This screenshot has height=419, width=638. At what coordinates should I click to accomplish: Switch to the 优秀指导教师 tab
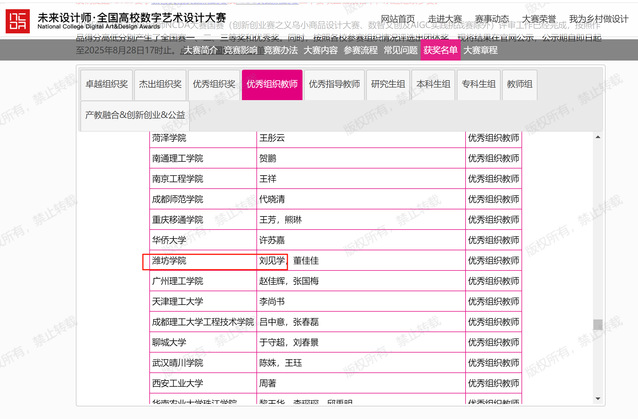coord(334,85)
